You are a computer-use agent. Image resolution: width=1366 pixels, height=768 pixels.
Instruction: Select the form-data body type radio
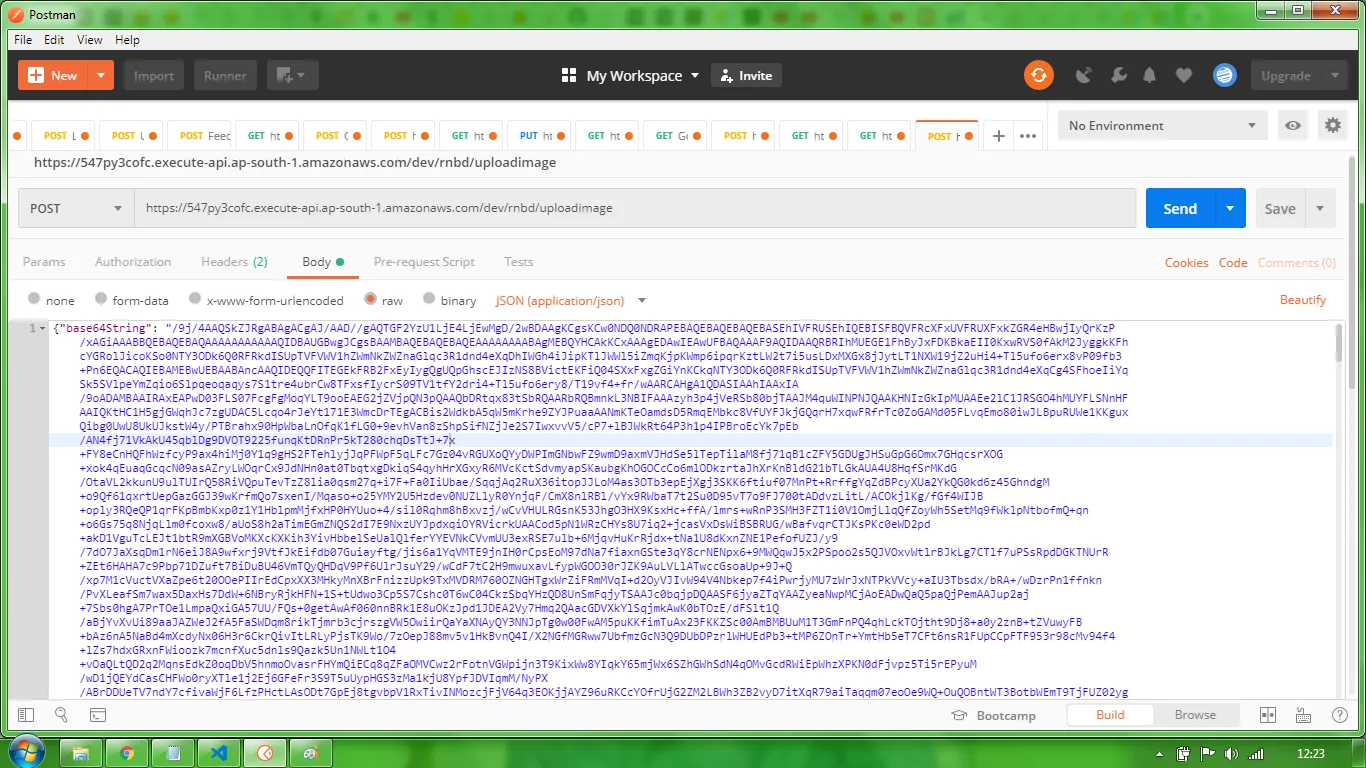click(x=101, y=299)
